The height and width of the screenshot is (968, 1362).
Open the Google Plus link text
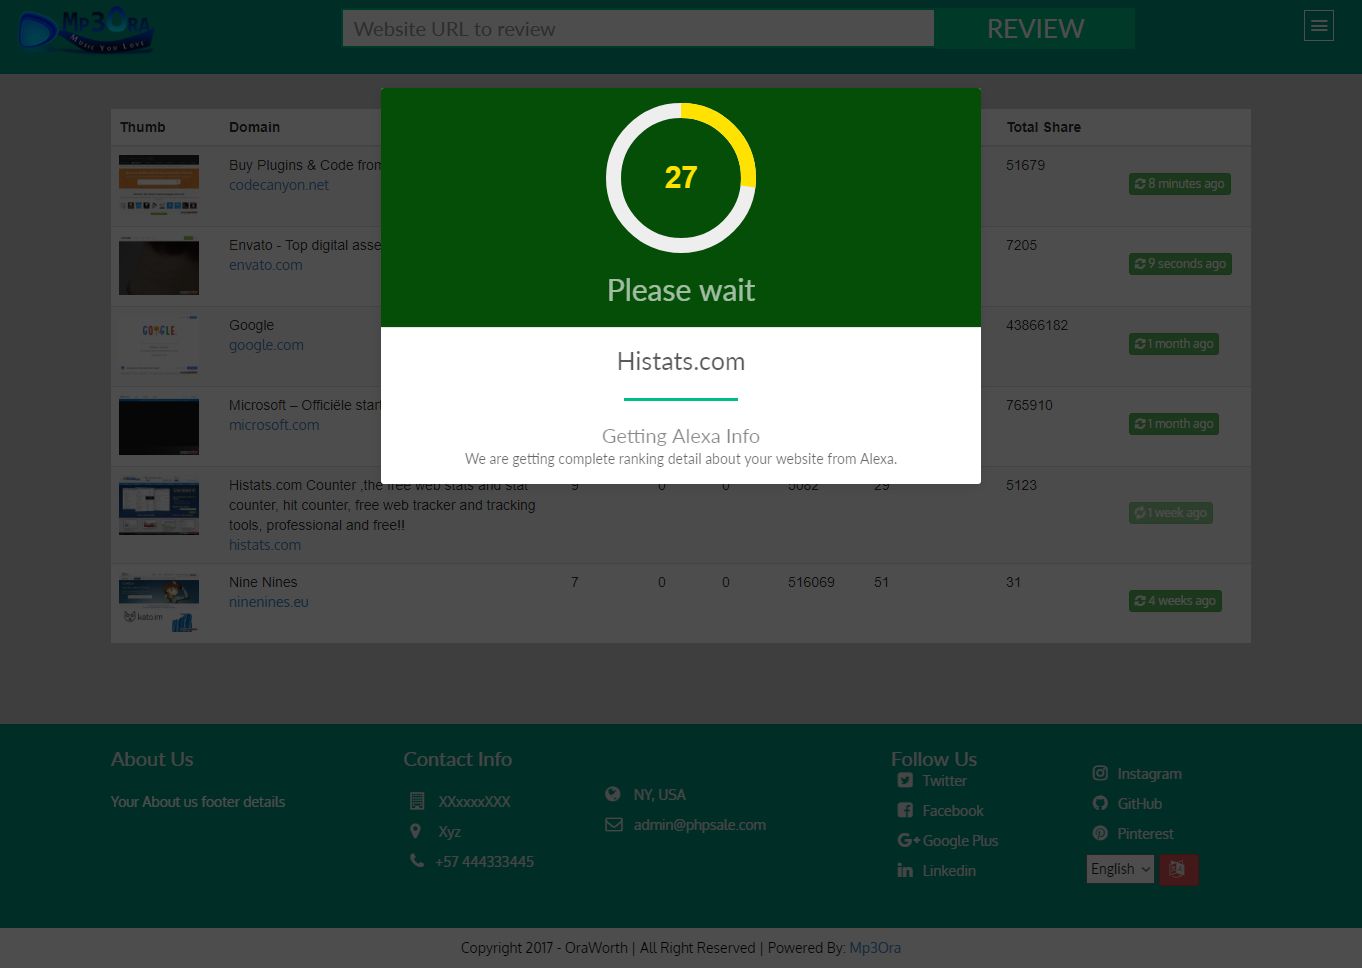pyautogui.click(x=961, y=841)
